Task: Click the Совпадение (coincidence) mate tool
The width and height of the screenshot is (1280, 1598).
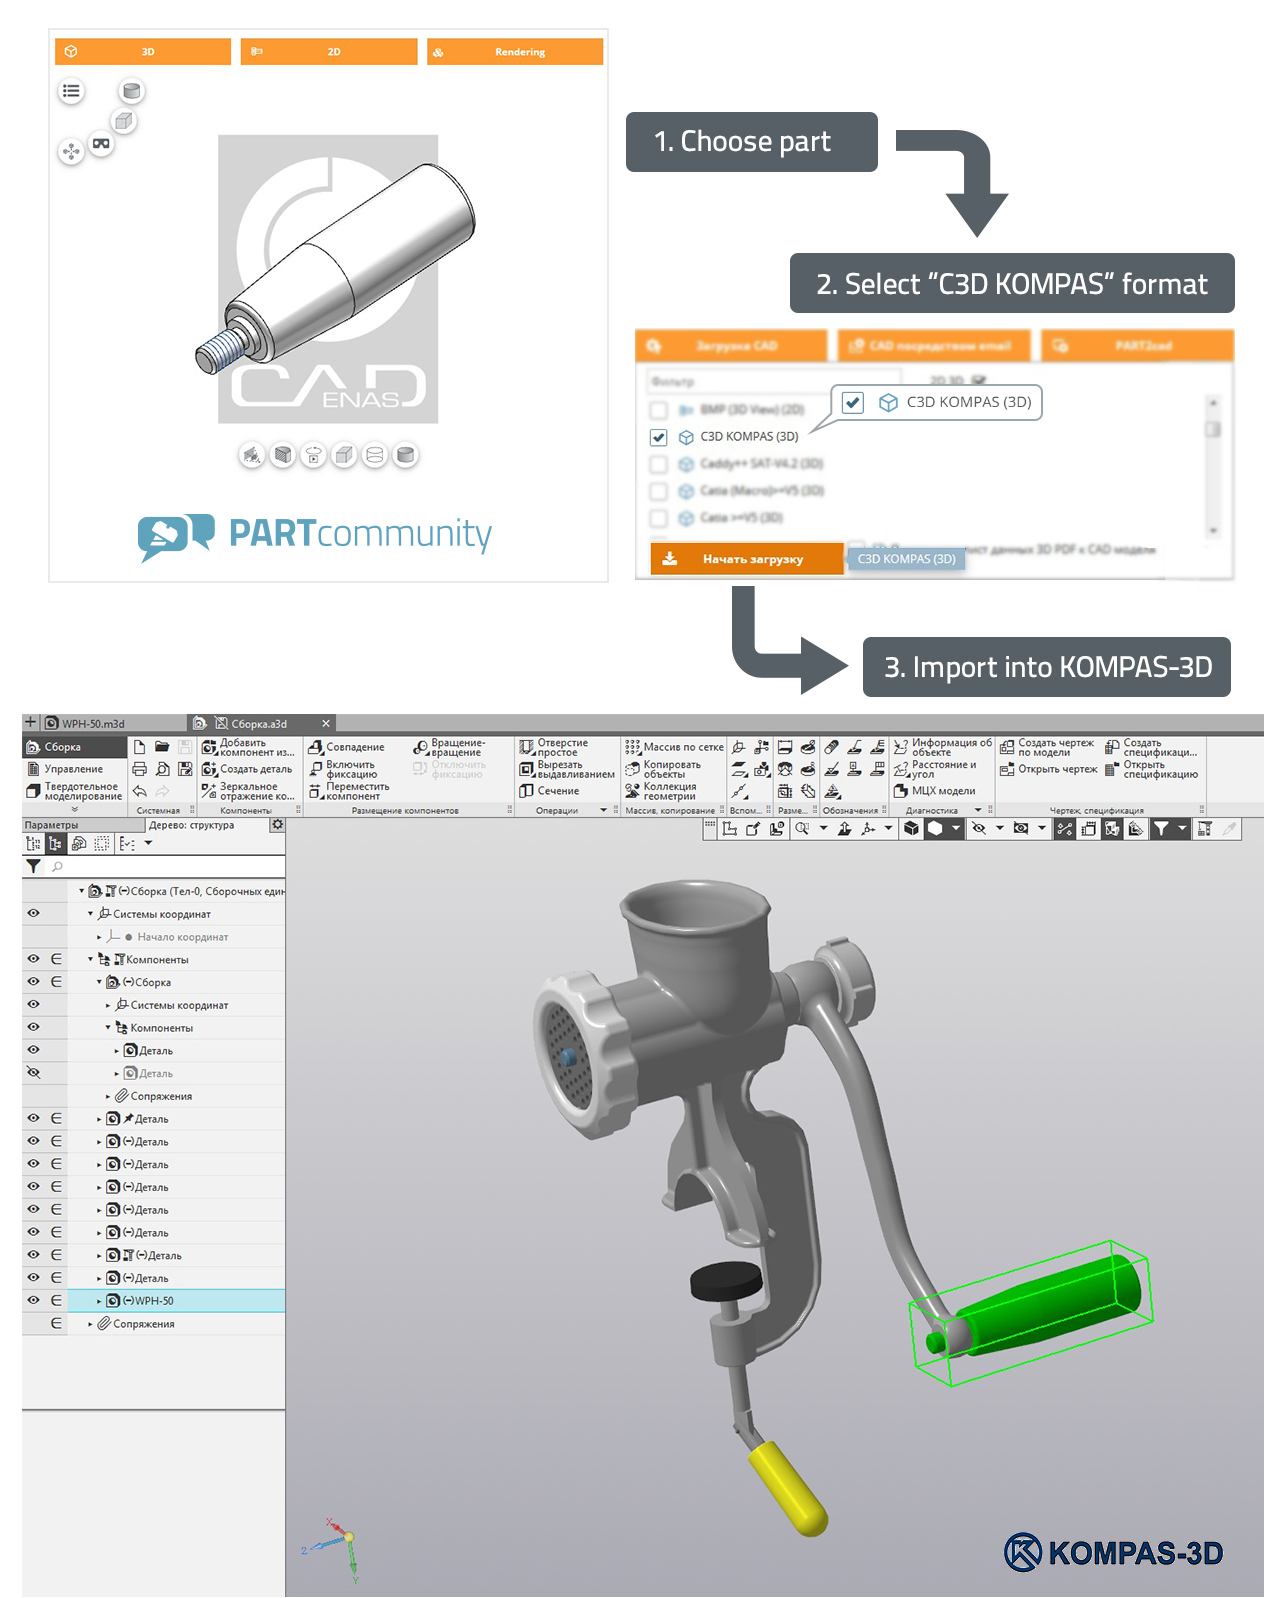Action: click(x=346, y=747)
